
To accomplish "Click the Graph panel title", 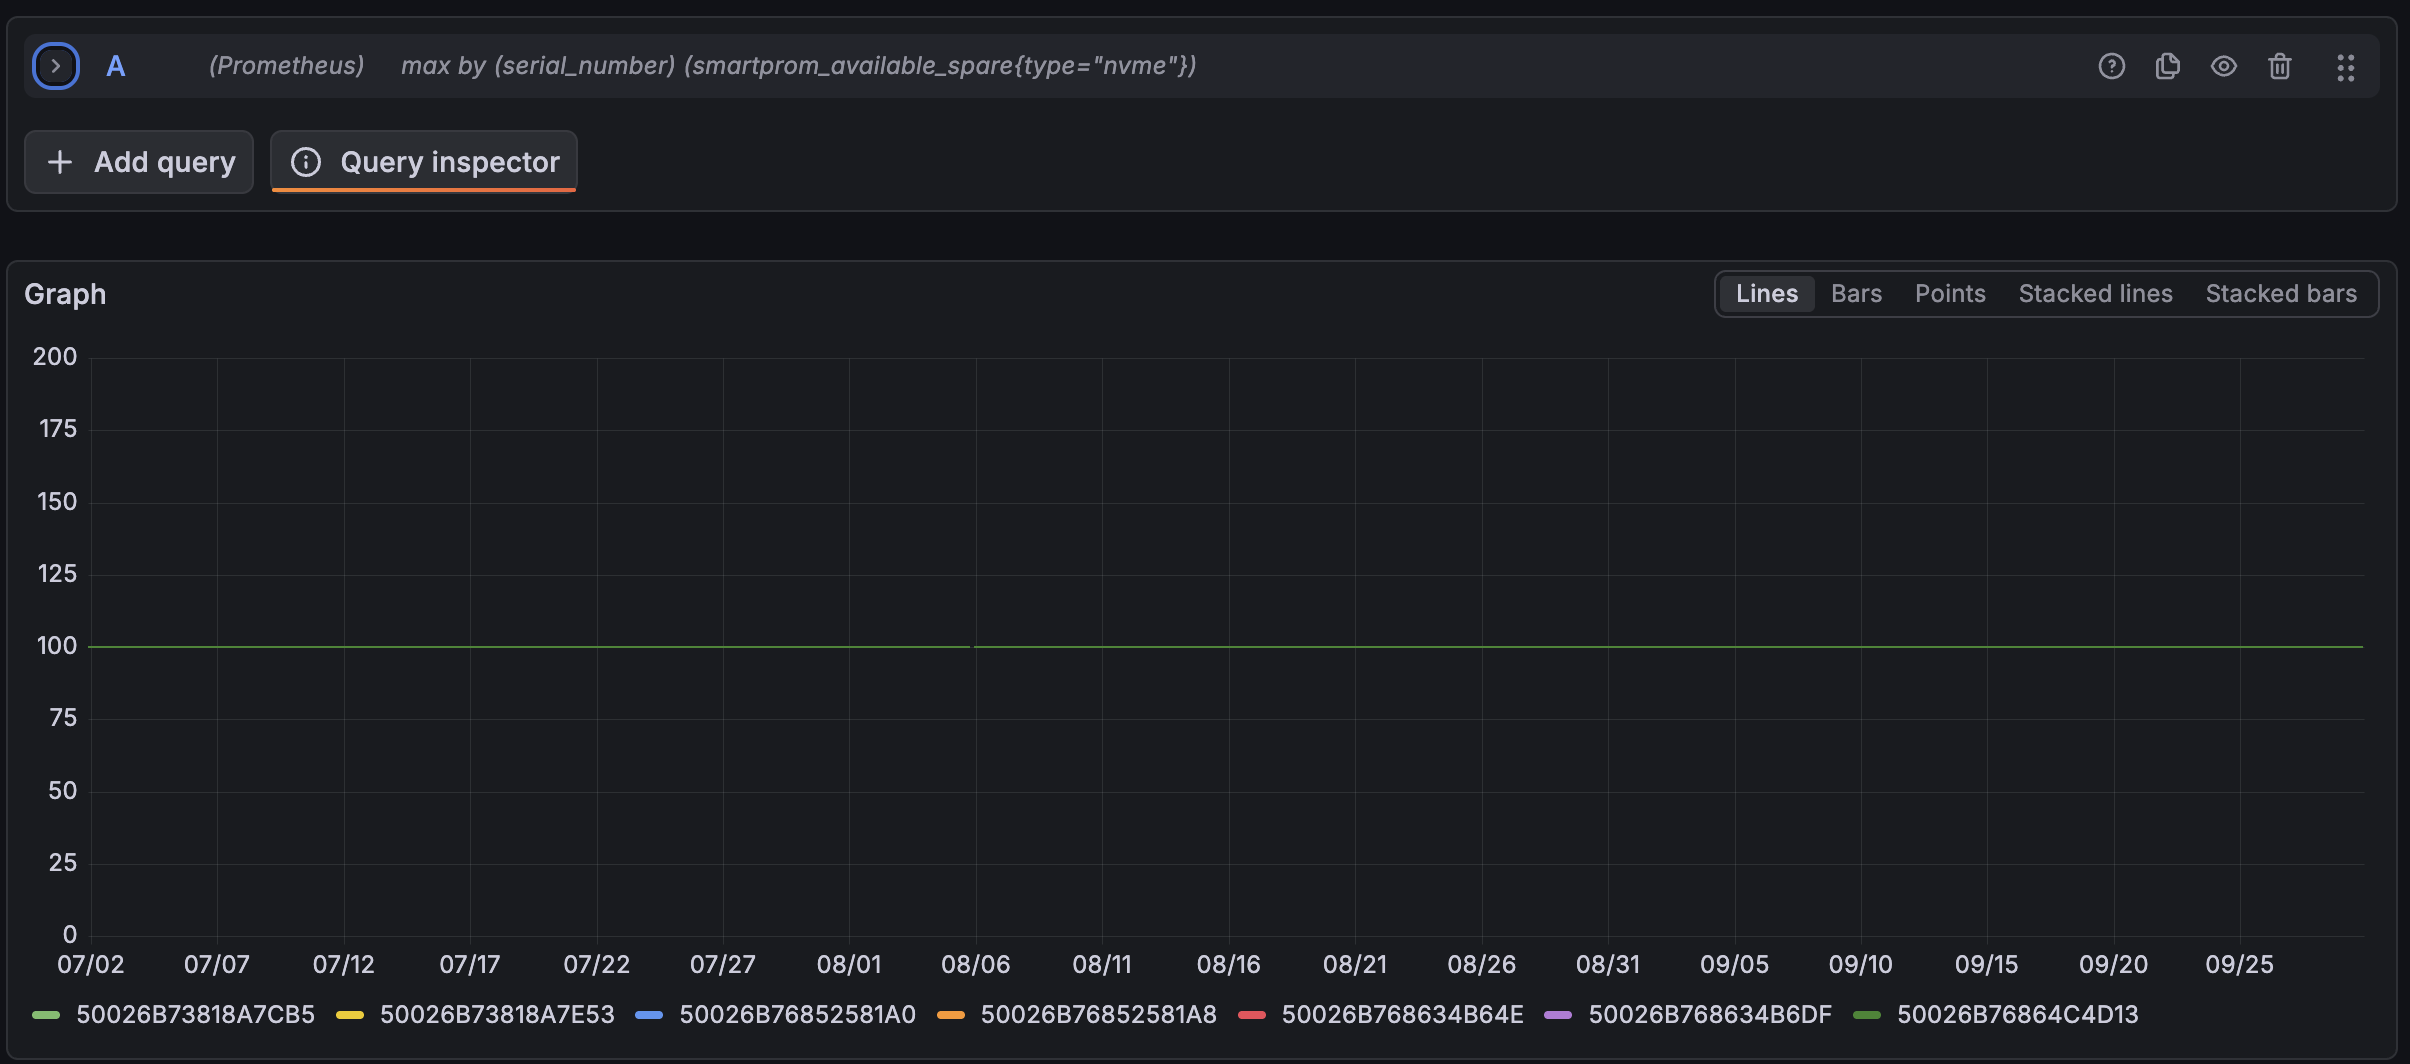I will pos(65,294).
